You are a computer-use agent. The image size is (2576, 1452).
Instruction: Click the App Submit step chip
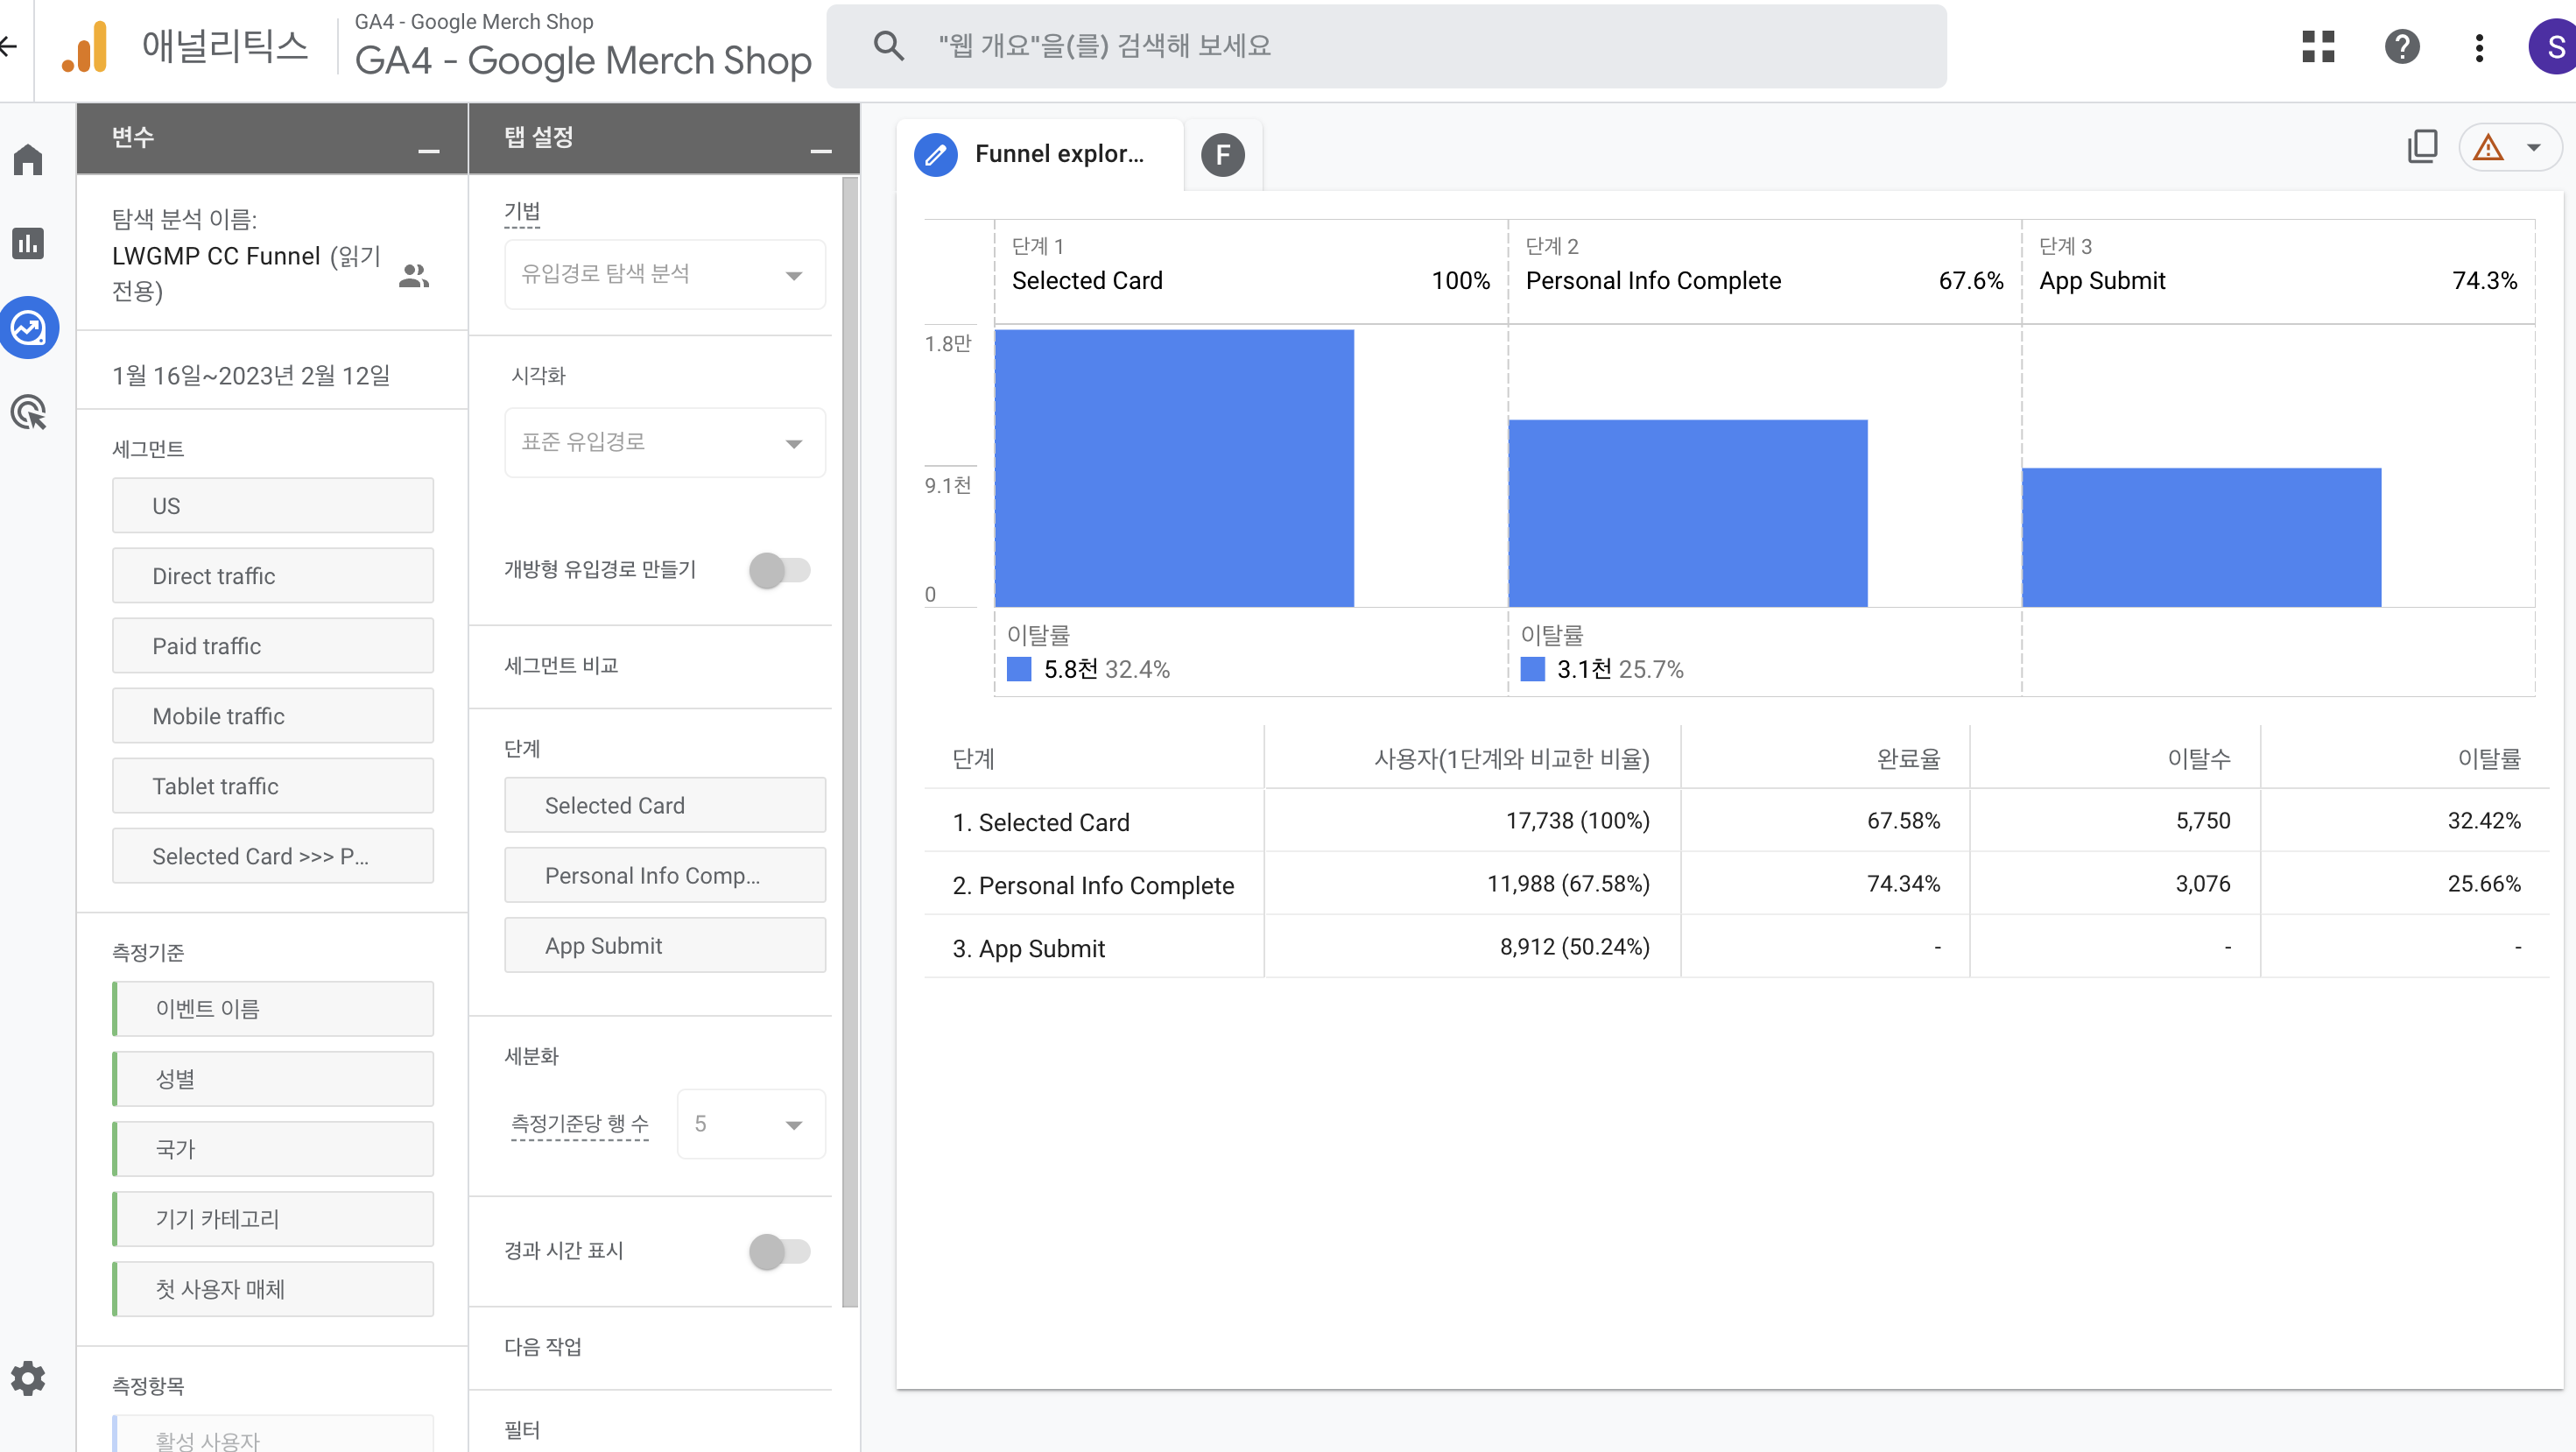[664, 945]
